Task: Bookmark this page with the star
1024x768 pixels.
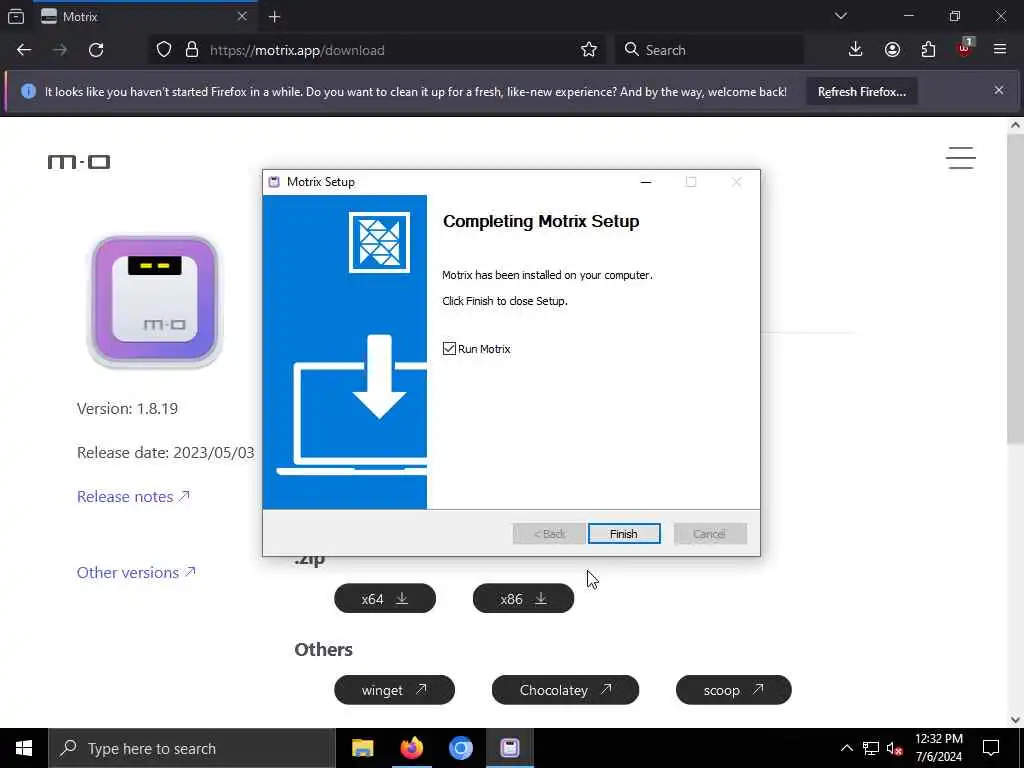Action: 589,50
